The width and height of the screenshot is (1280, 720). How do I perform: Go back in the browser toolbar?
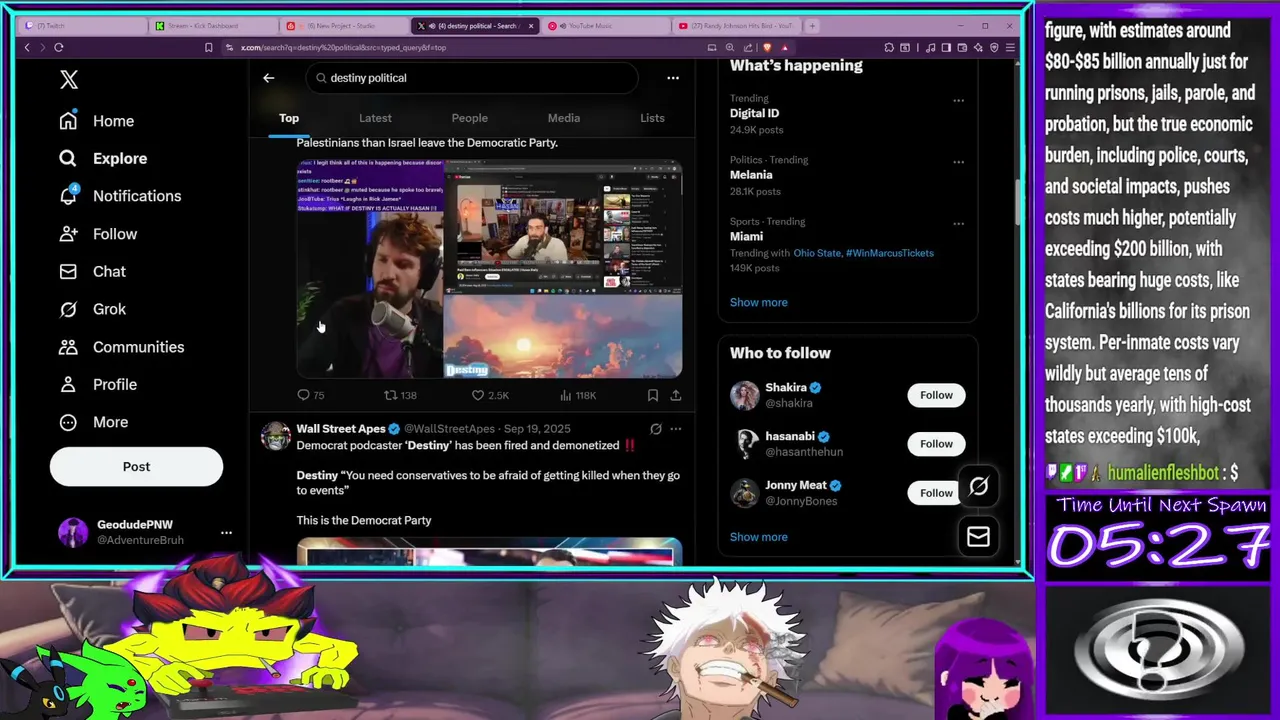coord(27,47)
